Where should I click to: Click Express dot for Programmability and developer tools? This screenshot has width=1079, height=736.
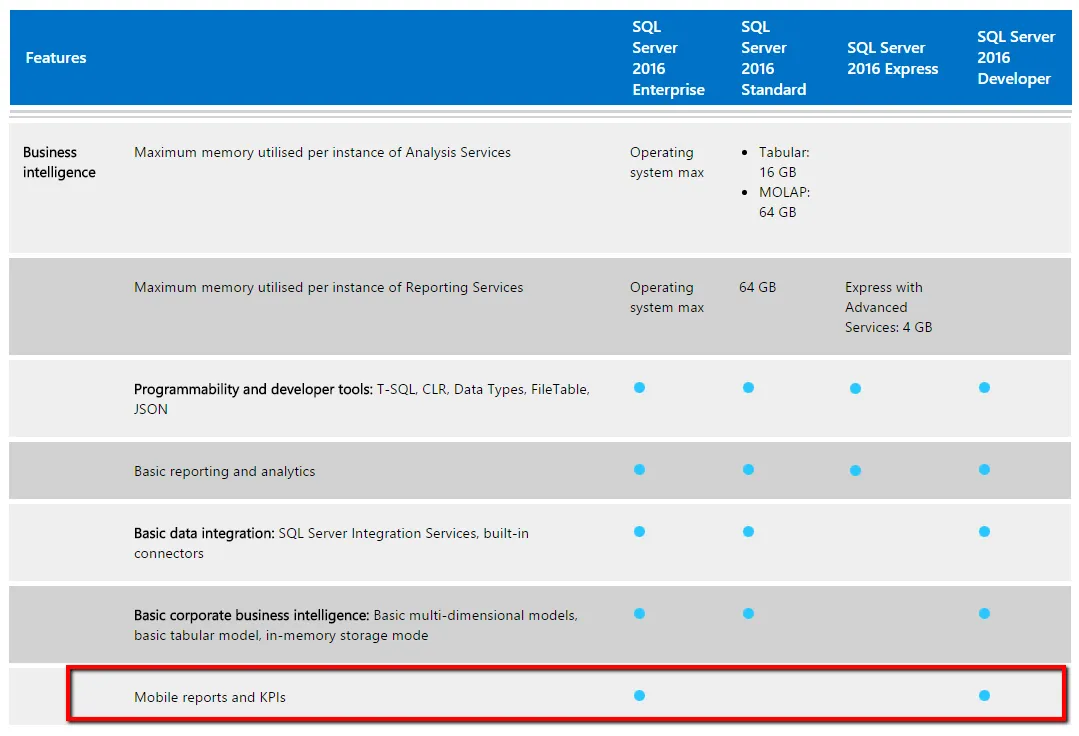(x=855, y=389)
